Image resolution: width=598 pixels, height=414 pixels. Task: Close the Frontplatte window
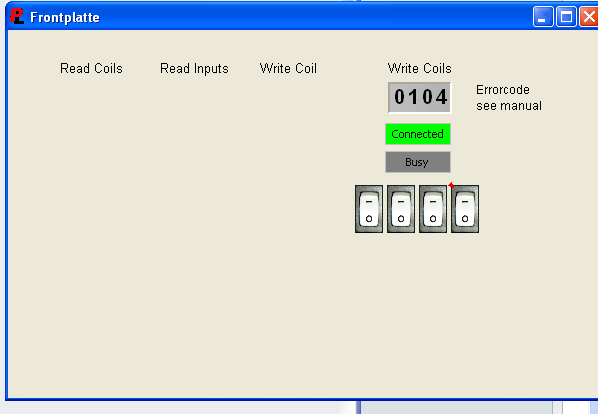point(589,17)
